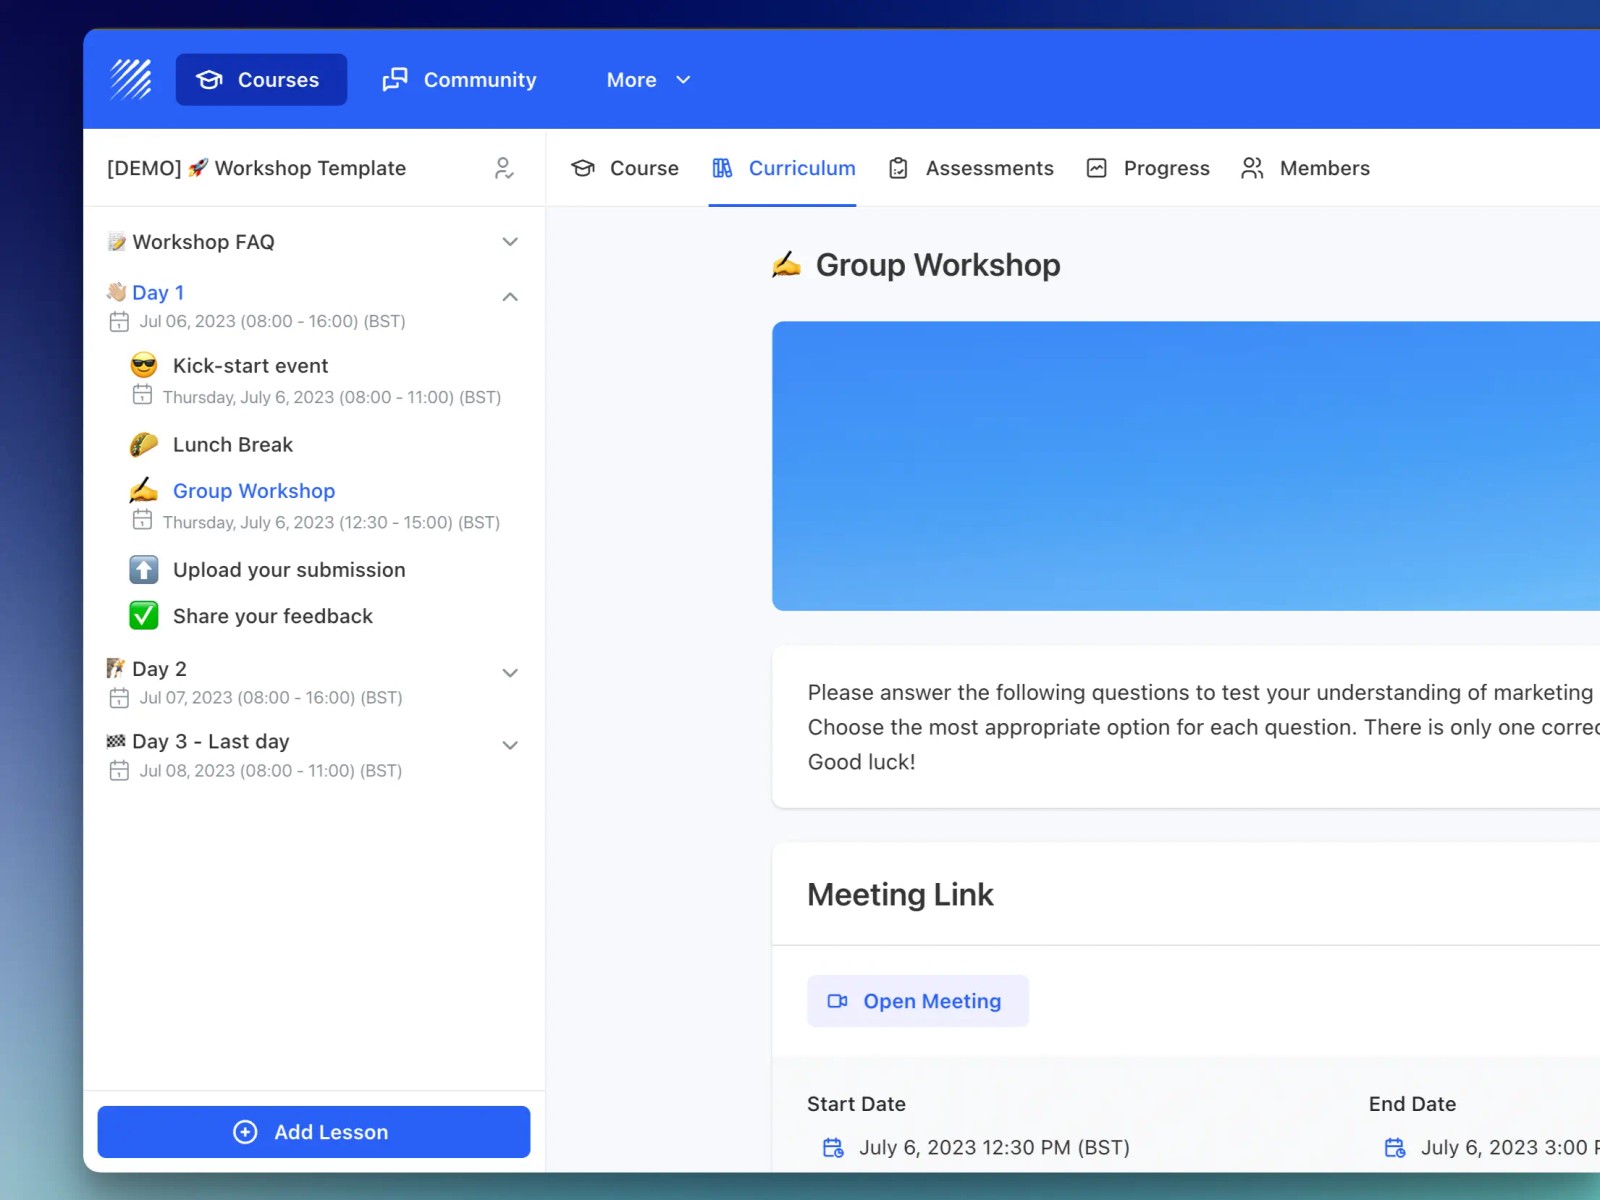Screen dimensions: 1600x1200
Task: Expand the Day 2 section
Action: click(x=510, y=673)
